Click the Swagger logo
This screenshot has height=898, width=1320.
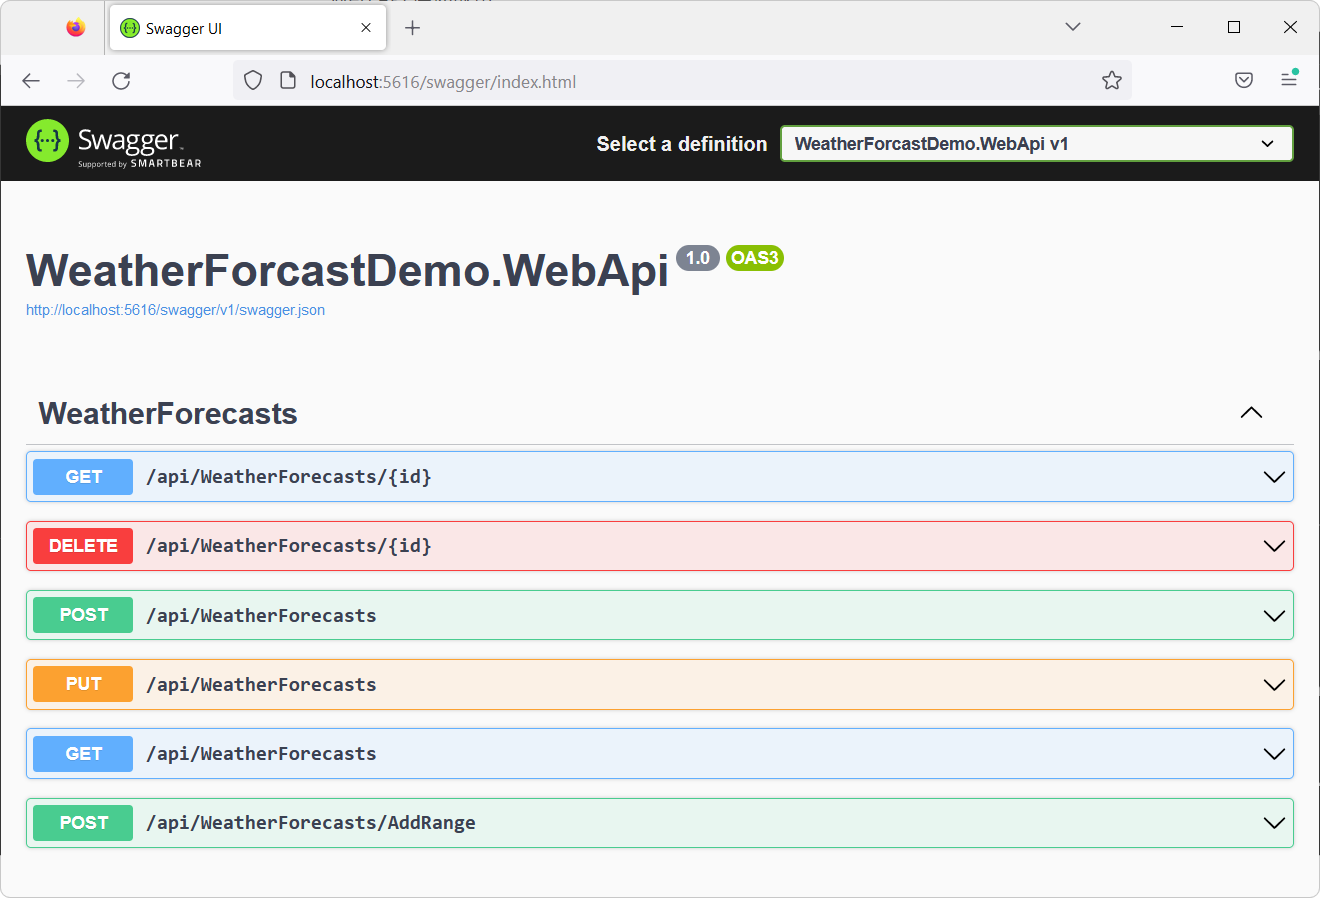pyautogui.click(x=114, y=143)
